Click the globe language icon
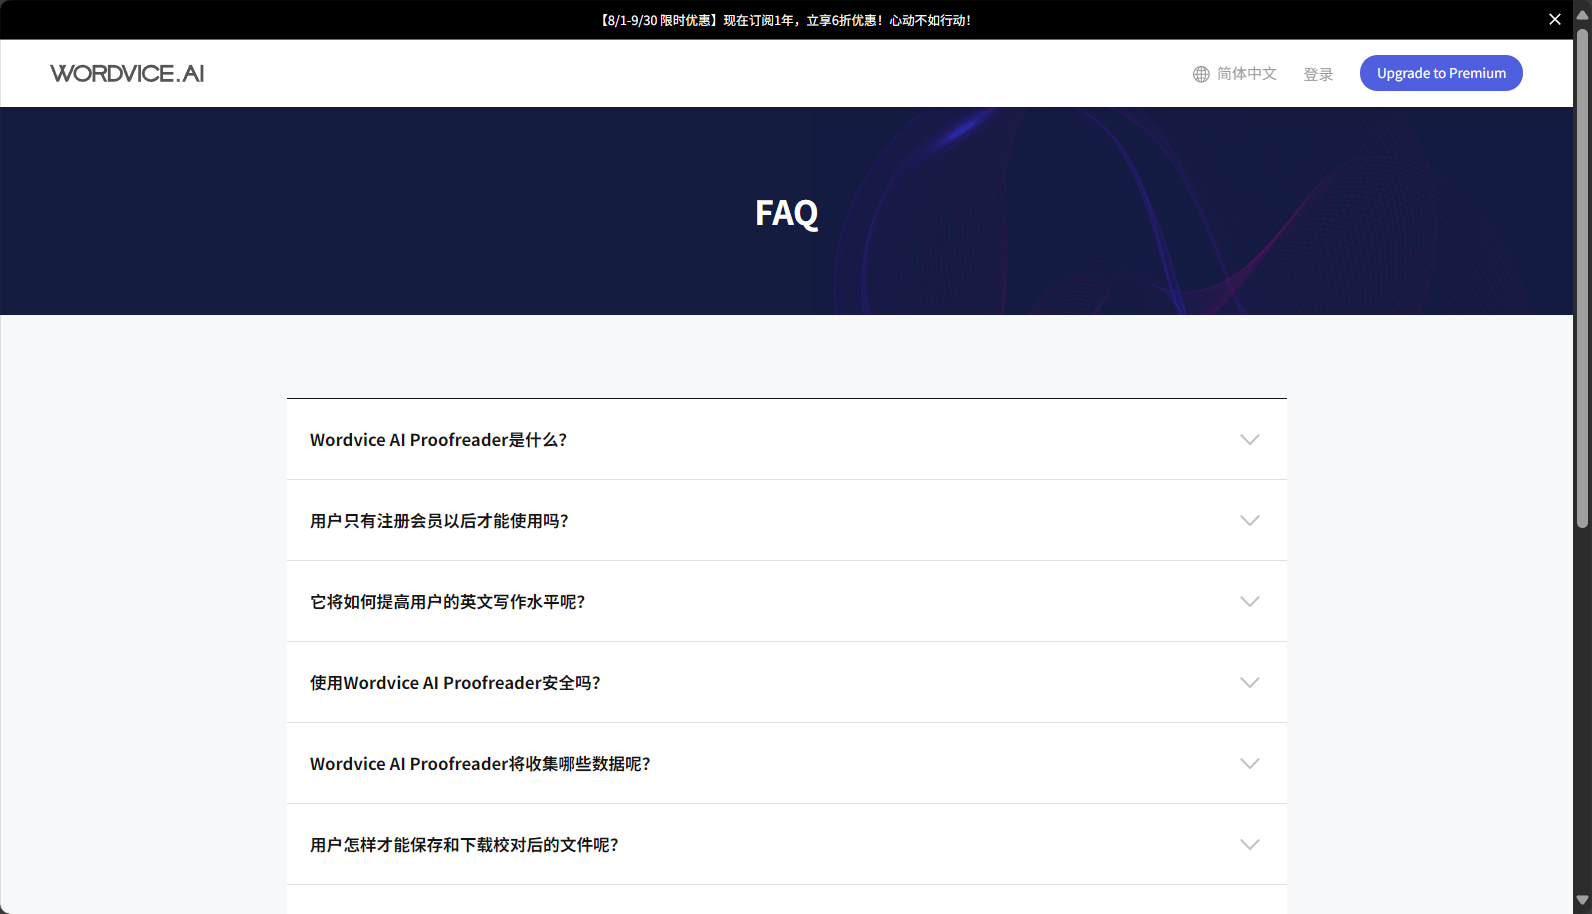 pyautogui.click(x=1201, y=74)
